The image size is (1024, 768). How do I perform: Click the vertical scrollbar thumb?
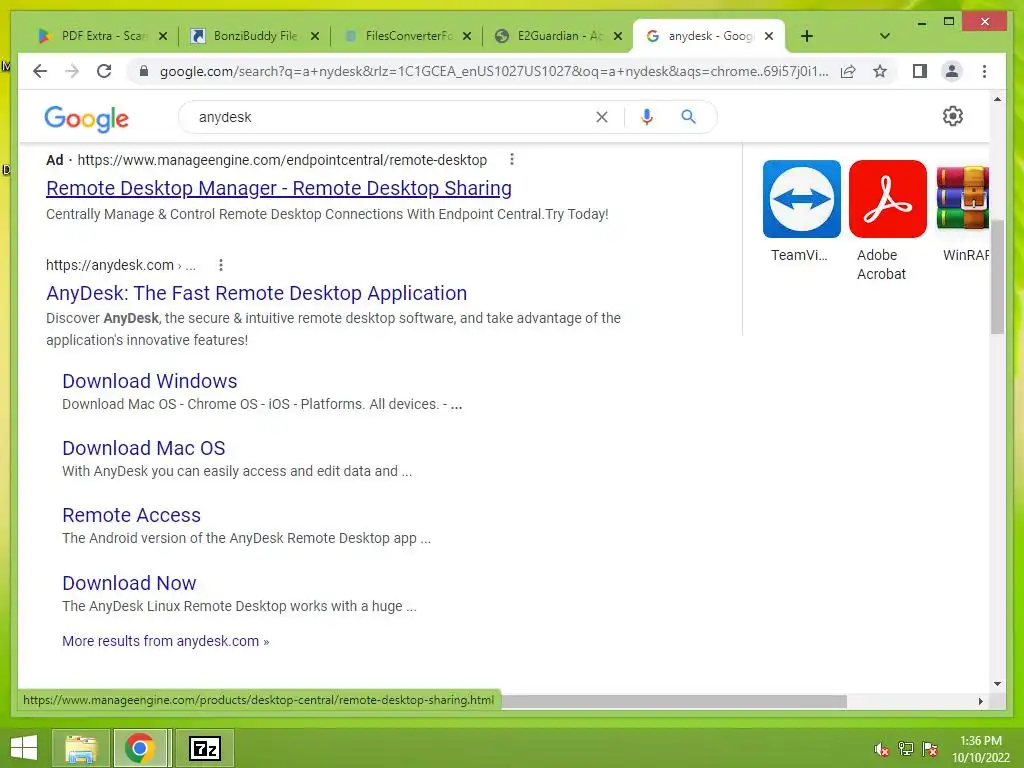[x=997, y=278]
